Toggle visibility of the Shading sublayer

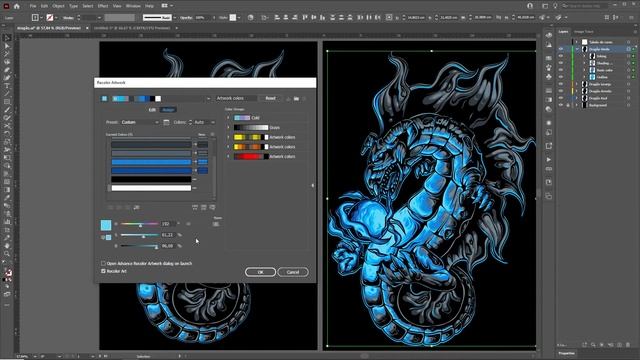pos(561,63)
